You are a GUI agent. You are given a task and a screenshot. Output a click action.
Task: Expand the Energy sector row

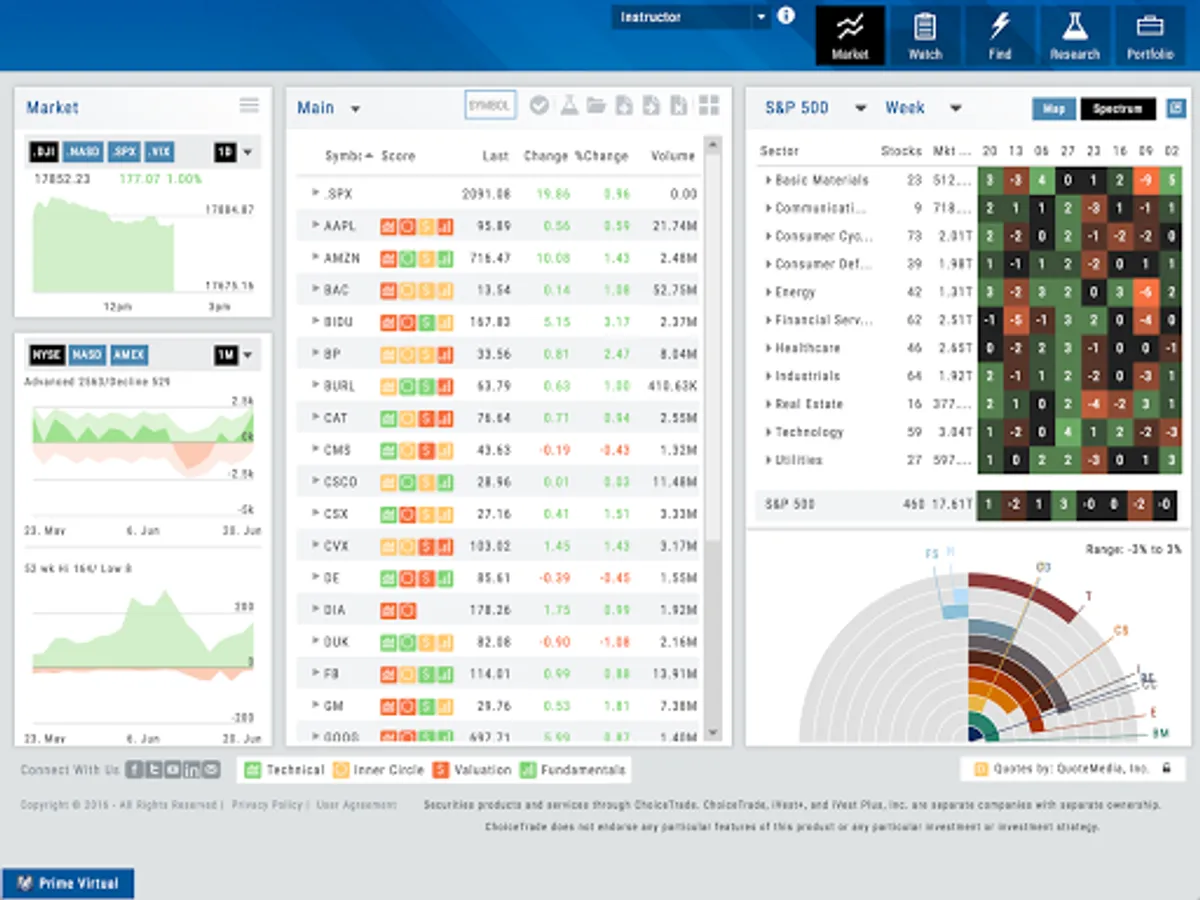[x=768, y=292]
